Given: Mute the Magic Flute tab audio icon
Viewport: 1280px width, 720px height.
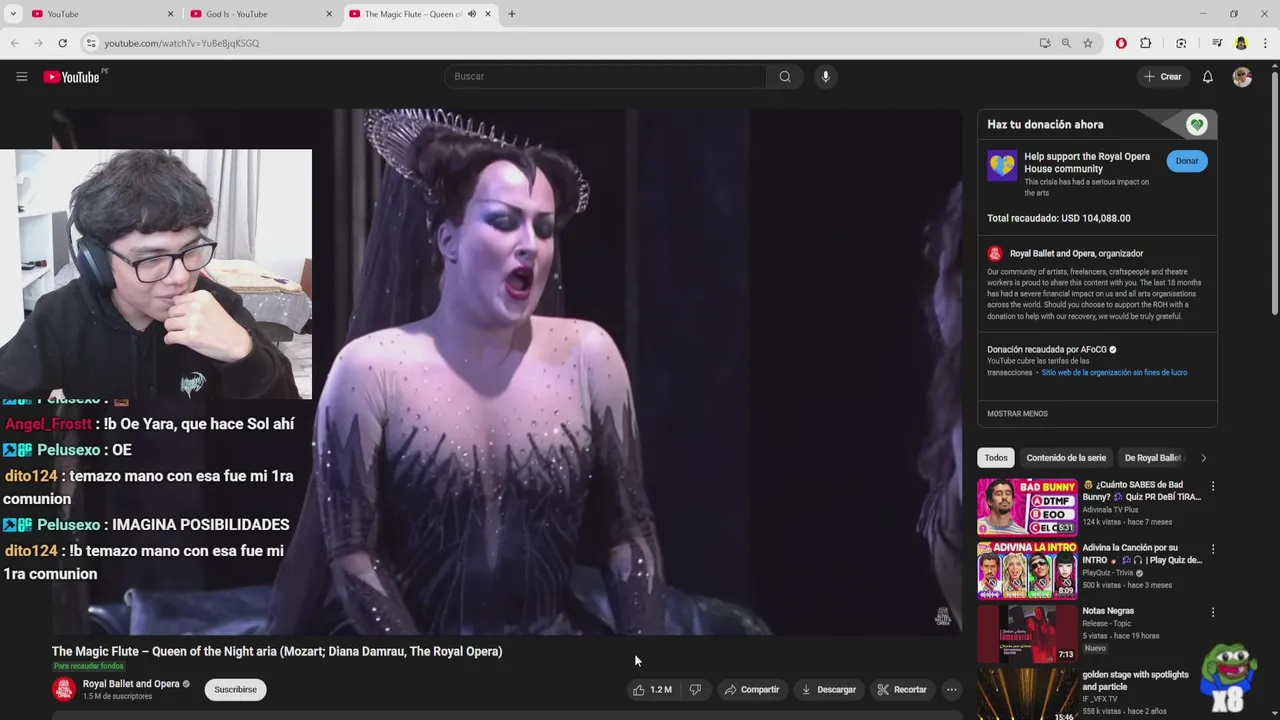Looking at the screenshot, I should click(x=472, y=14).
